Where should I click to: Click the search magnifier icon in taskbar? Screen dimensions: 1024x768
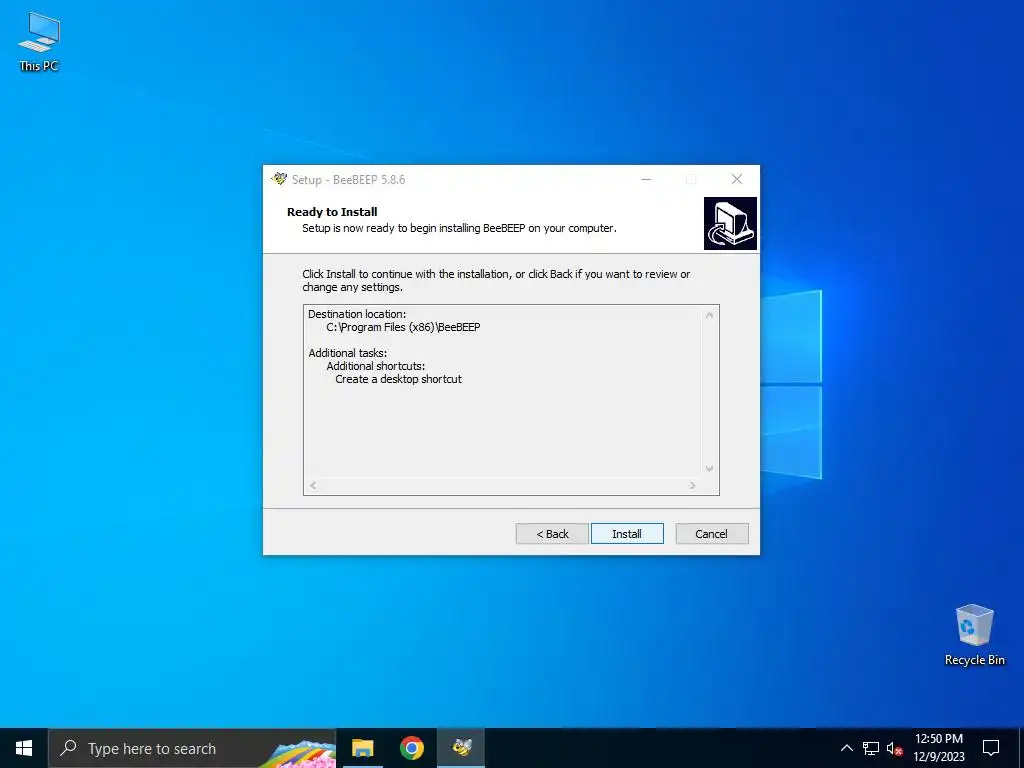[x=68, y=748]
